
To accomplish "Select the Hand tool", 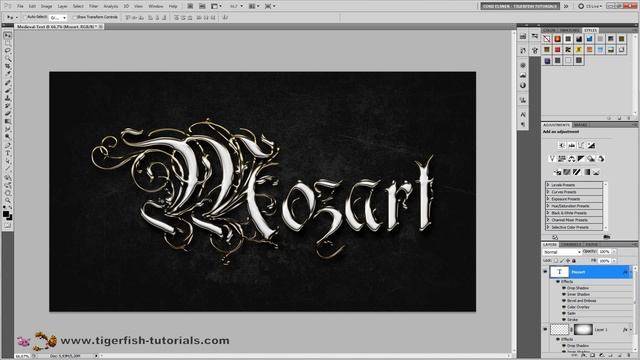I will tap(7, 193).
